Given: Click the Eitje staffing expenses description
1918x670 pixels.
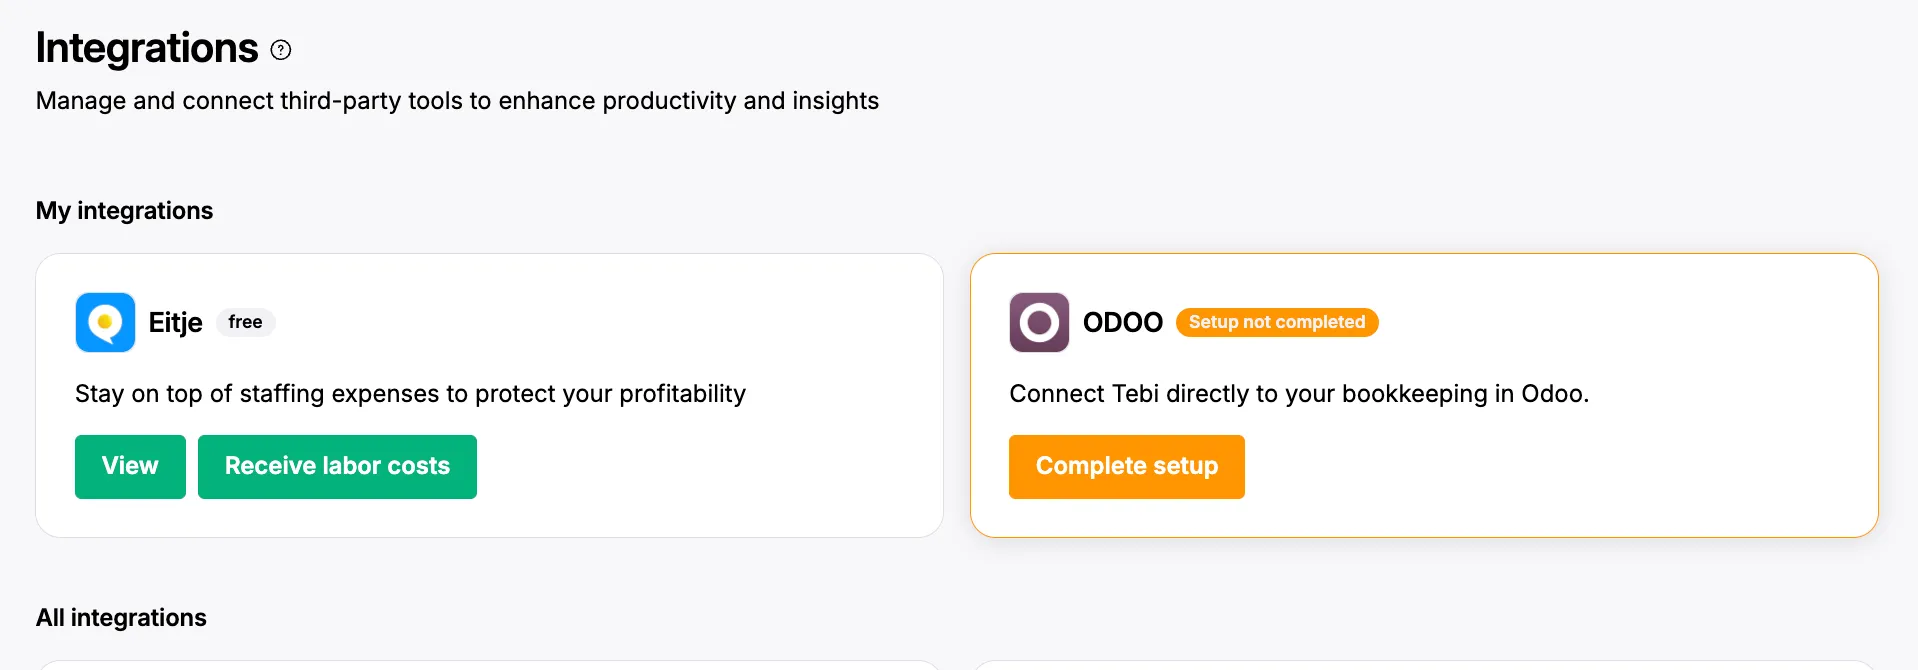Looking at the screenshot, I should coord(410,394).
